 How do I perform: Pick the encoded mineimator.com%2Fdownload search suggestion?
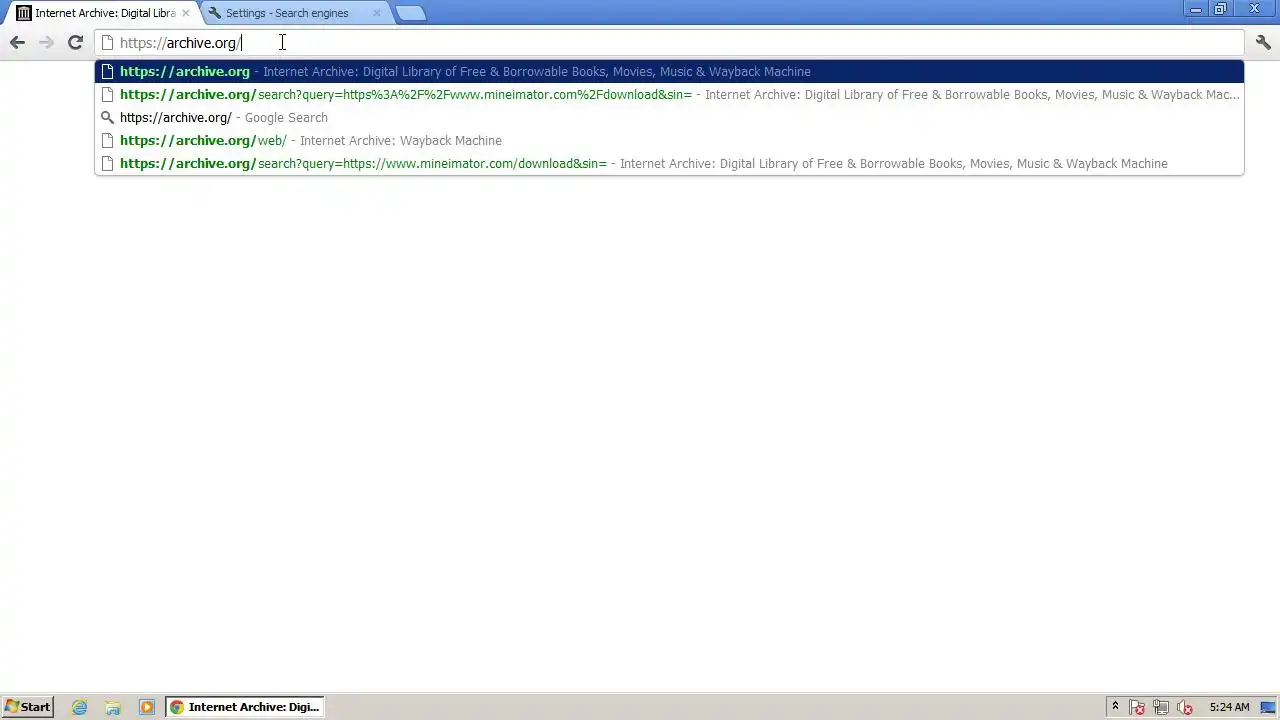coord(669,94)
